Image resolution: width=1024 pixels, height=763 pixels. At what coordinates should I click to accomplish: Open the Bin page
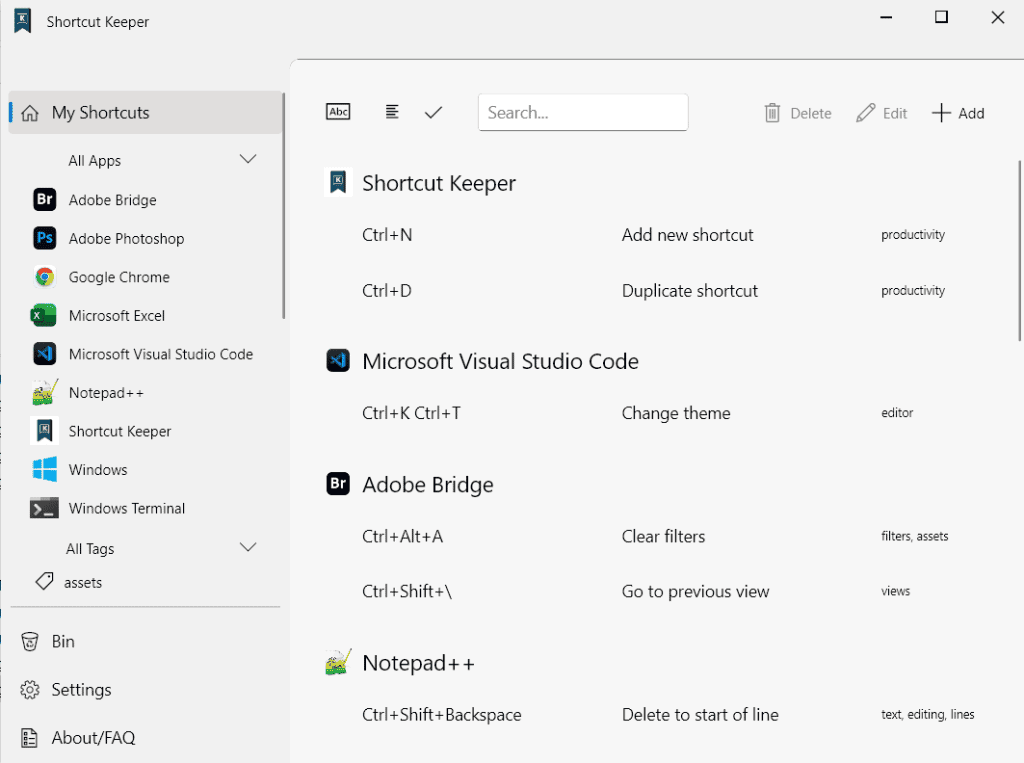(x=145, y=641)
